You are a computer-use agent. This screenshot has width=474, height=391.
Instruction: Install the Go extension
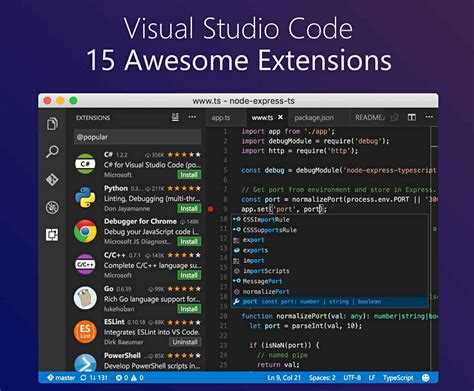[189, 309]
